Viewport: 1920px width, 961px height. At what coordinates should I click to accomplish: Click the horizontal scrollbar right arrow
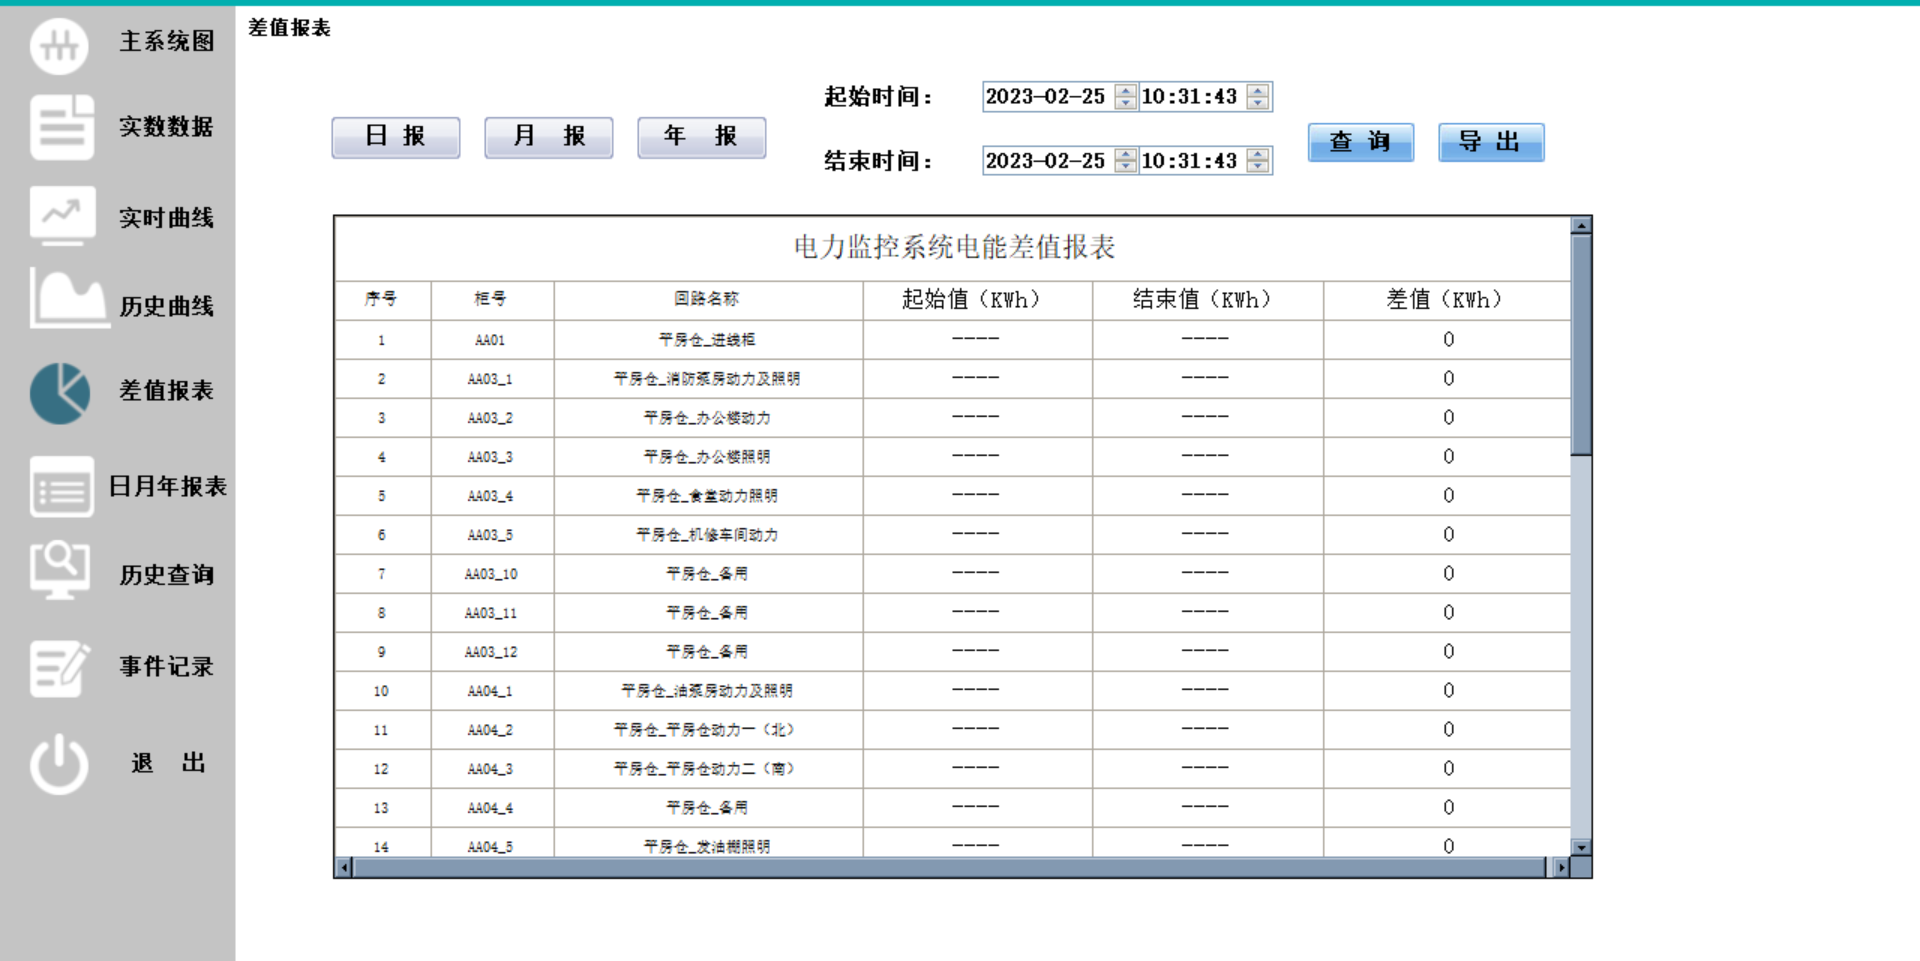coord(1561,866)
